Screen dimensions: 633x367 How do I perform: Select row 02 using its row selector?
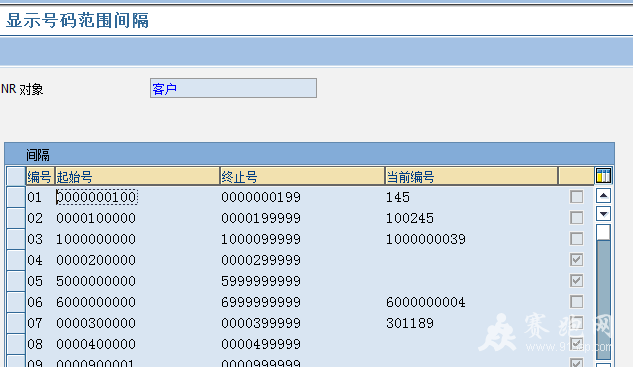click(x=16, y=218)
